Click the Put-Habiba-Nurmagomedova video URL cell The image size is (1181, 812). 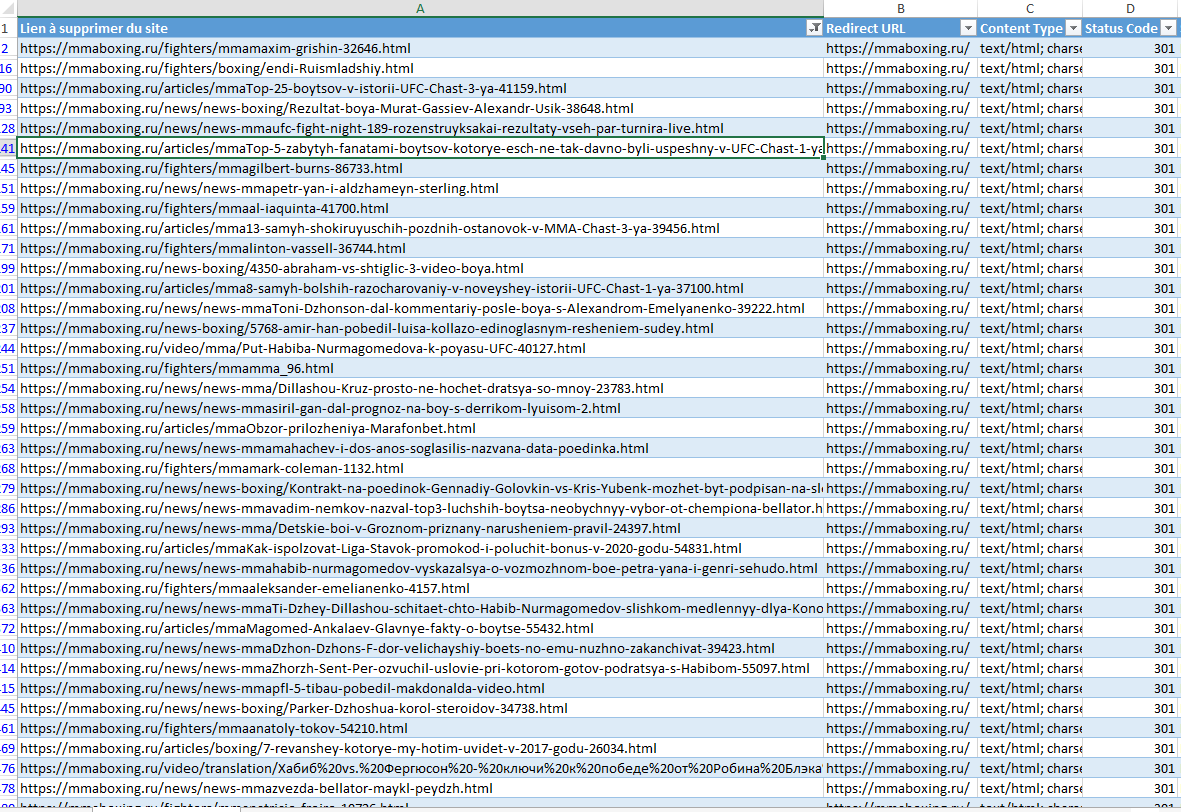(302, 349)
